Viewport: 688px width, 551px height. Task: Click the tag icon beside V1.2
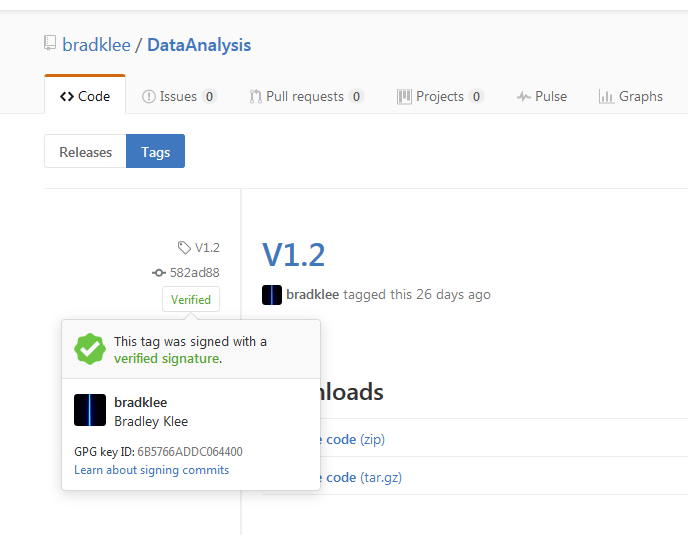(184, 247)
